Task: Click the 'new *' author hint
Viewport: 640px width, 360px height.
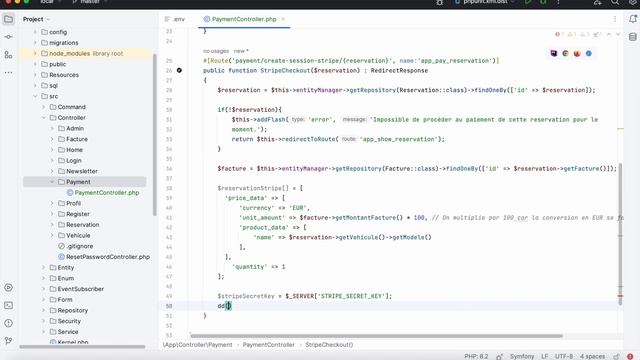Action: click(x=241, y=51)
